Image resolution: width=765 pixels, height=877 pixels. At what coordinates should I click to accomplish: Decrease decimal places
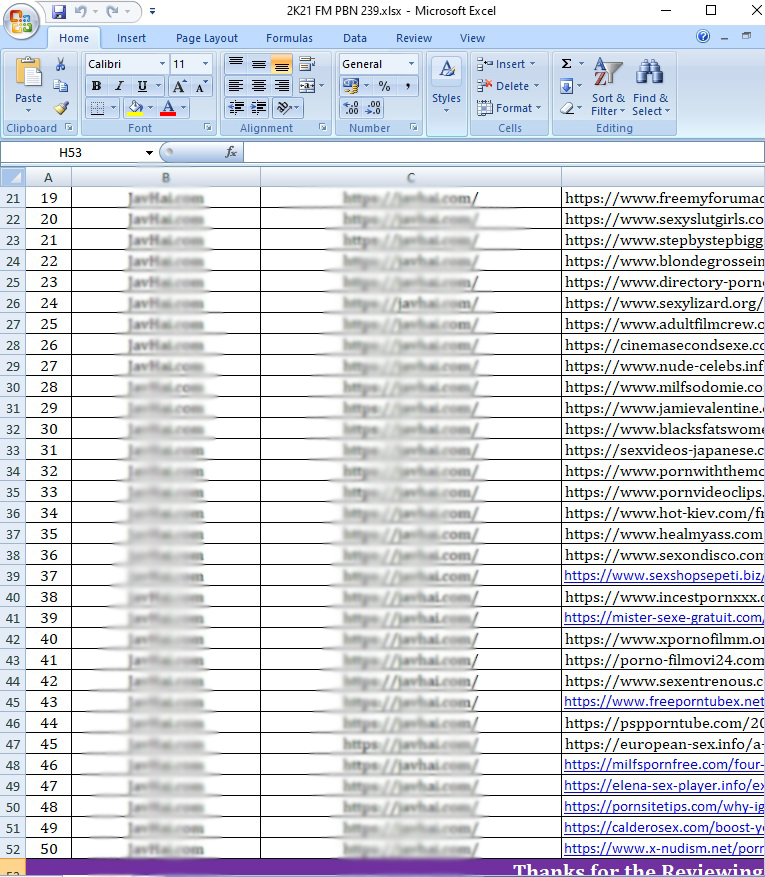pyautogui.click(x=374, y=107)
